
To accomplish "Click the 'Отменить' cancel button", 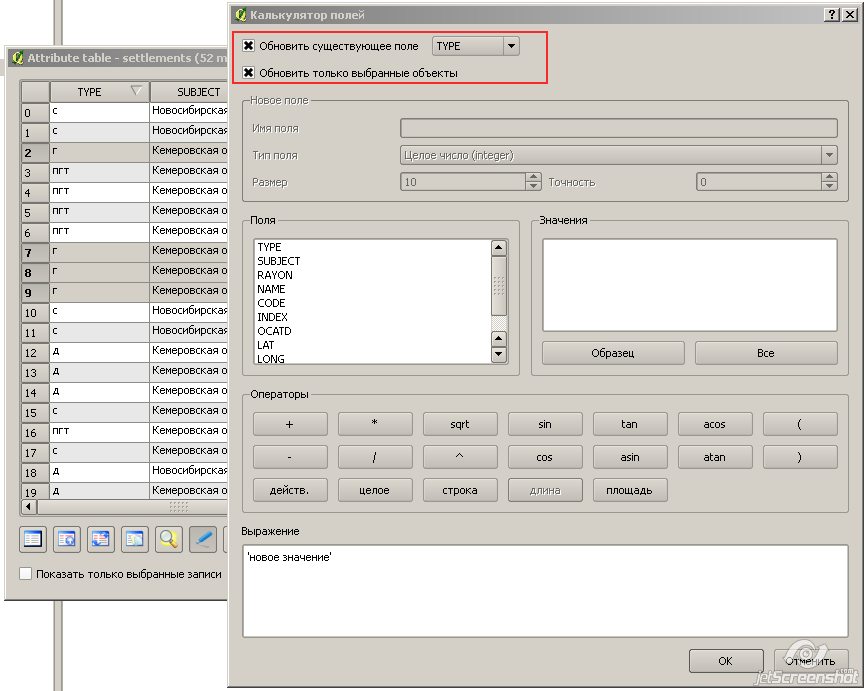I will click(x=811, y=661).
